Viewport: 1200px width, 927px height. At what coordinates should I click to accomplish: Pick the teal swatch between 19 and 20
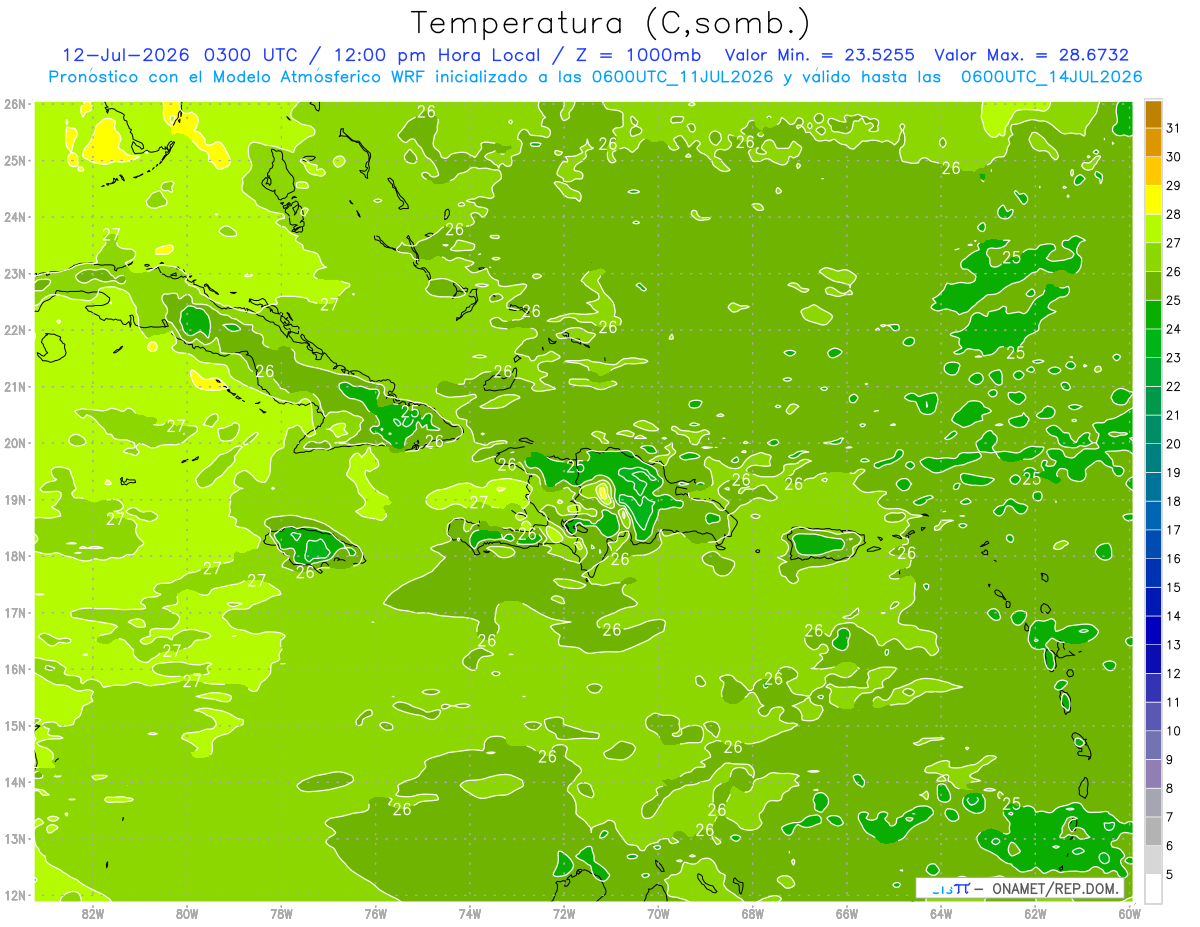(1154, 459)
